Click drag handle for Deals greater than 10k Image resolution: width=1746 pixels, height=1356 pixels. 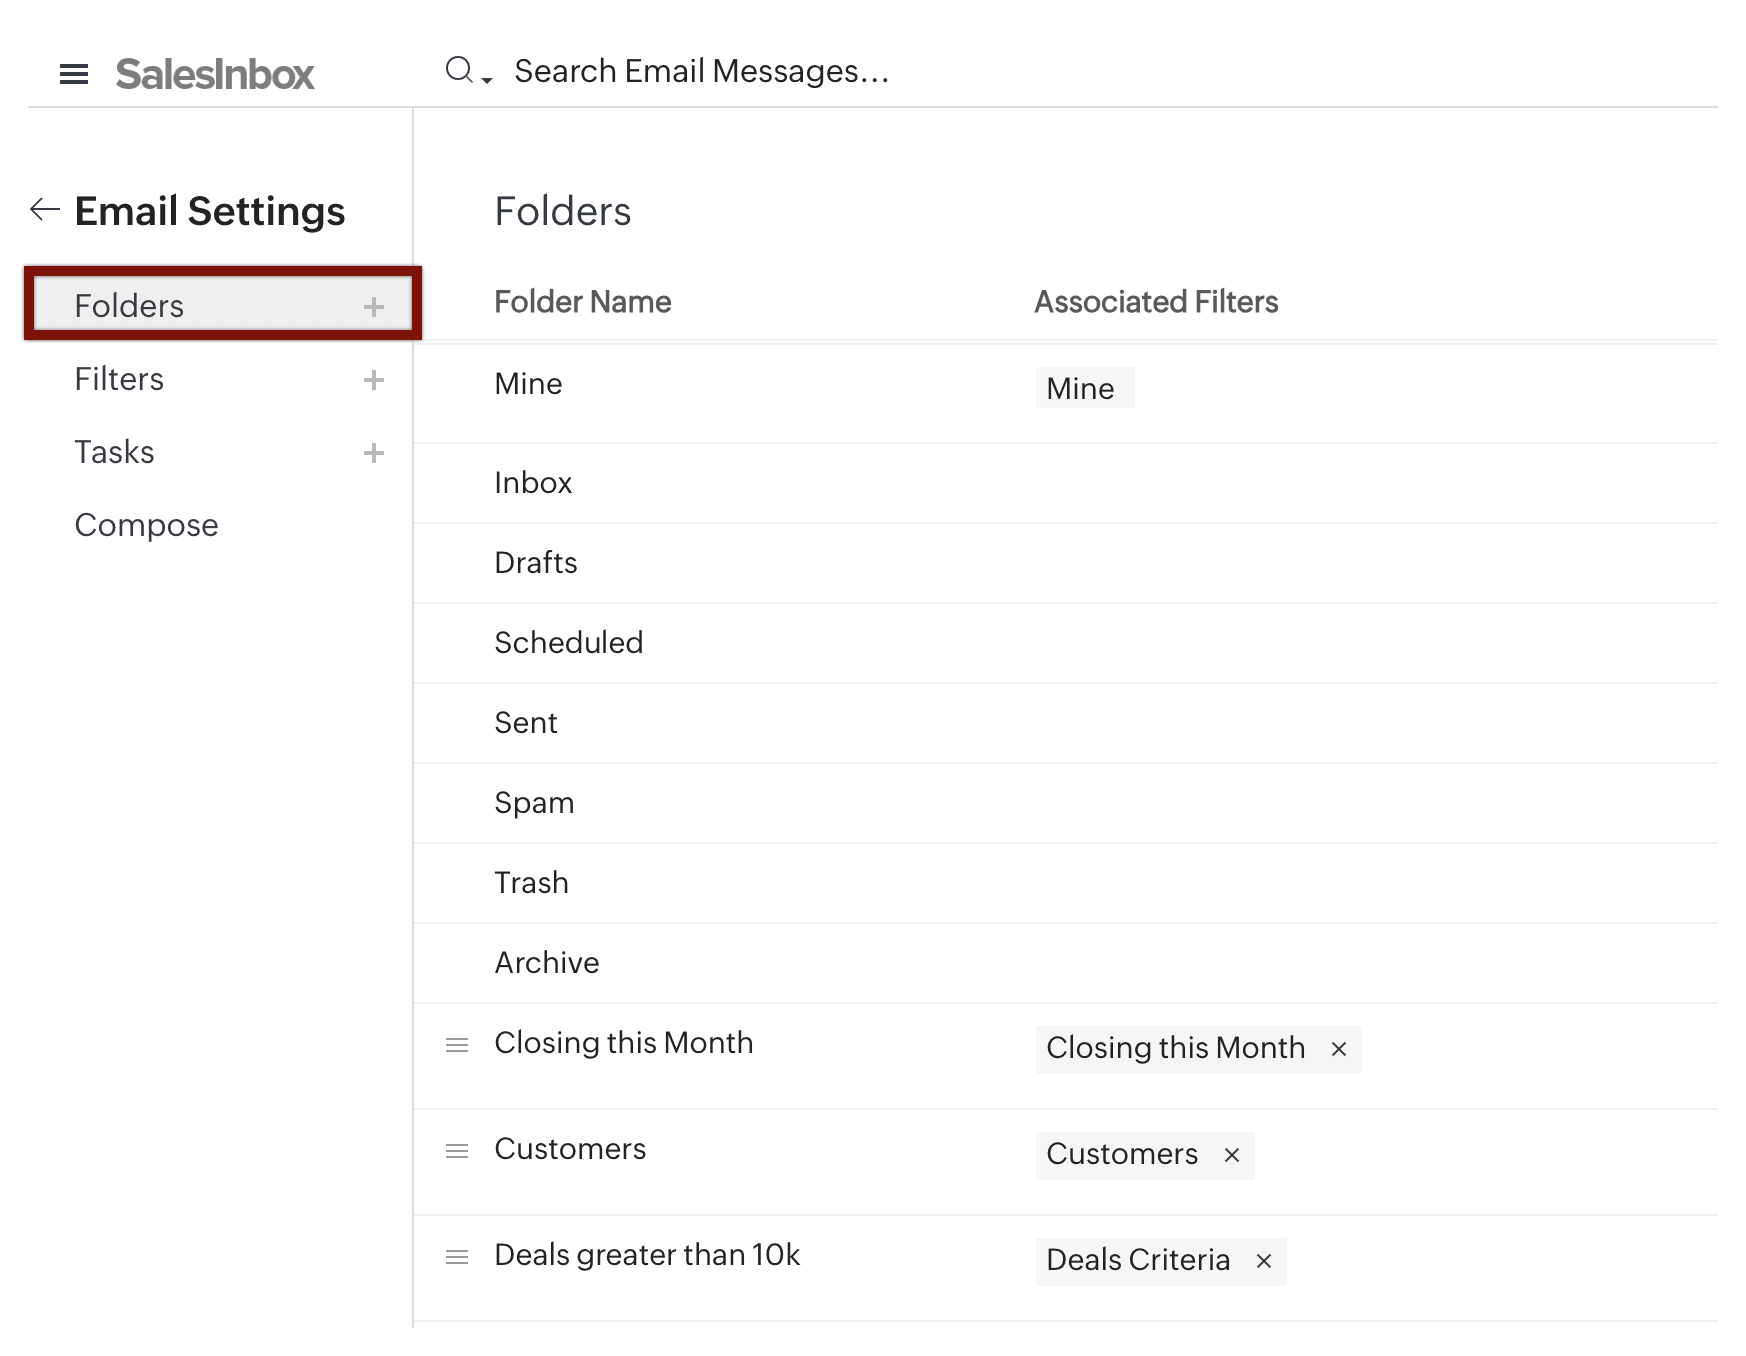(x=457, y=1257)
